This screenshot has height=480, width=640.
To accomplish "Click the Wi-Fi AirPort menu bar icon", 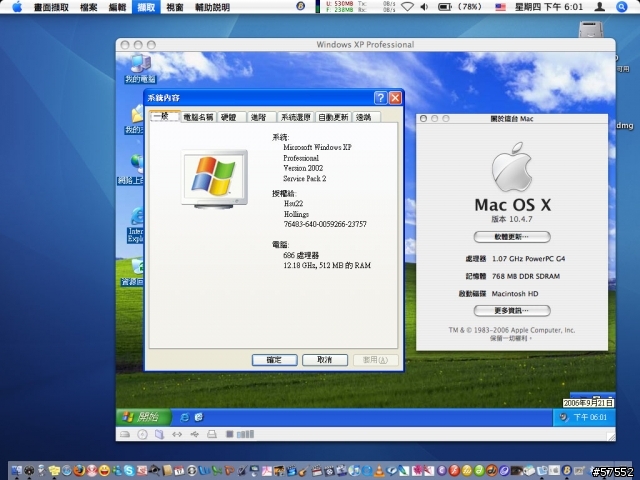I will [x=407, y=7].
